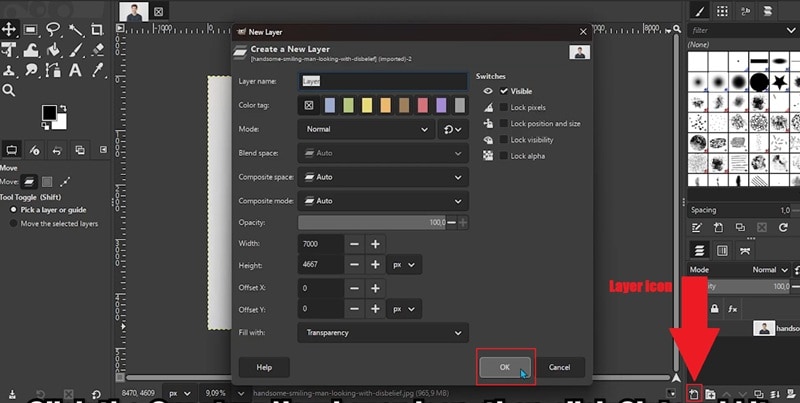Enable the Lock visibility checkbox
The height and width of the screenshot is (403, 800).
(504, 139)
